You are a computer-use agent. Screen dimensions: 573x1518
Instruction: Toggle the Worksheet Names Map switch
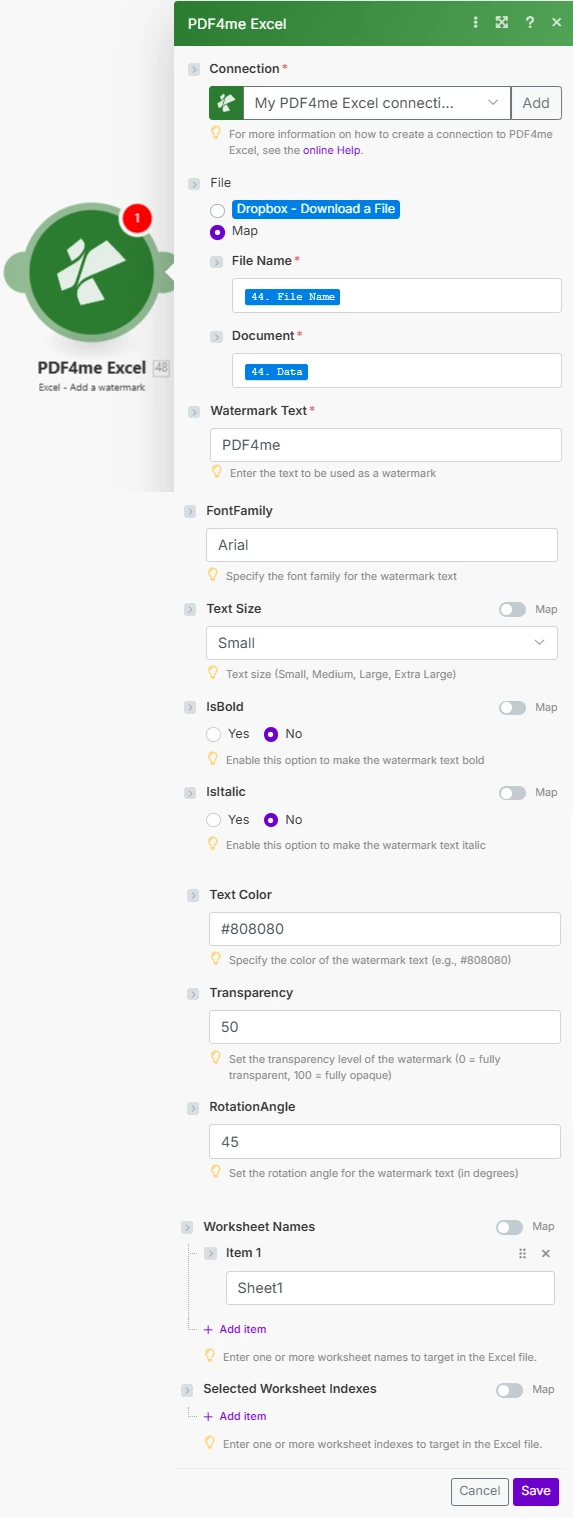click(x=509, y=1227)
